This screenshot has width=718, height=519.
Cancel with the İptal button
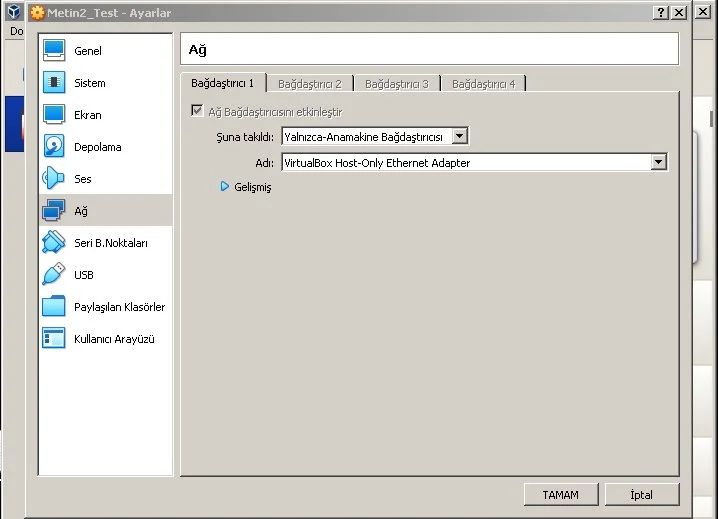(642, 495)
